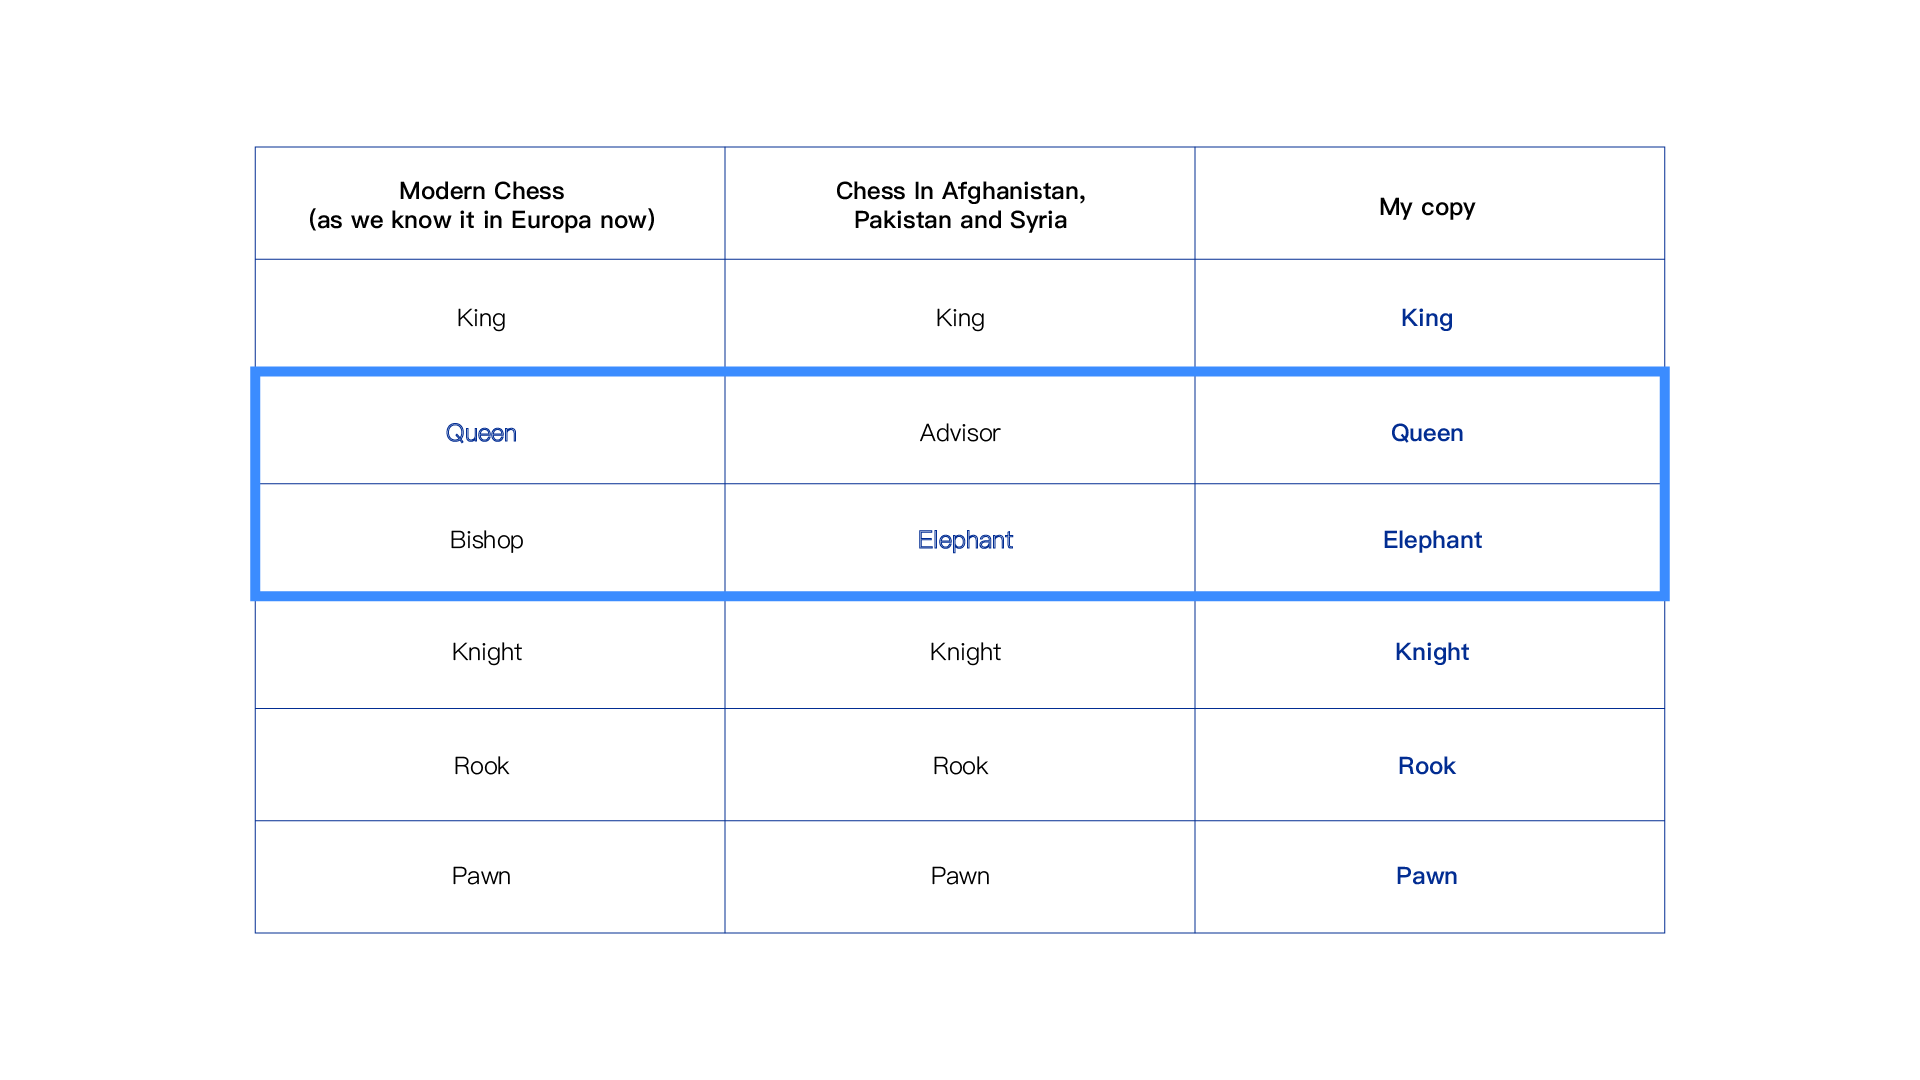Select the 'Chess In Afghanistan, Pakistan and Syria' header
Viewport: 1920px width, 1080px height.
tap(960, 205)
